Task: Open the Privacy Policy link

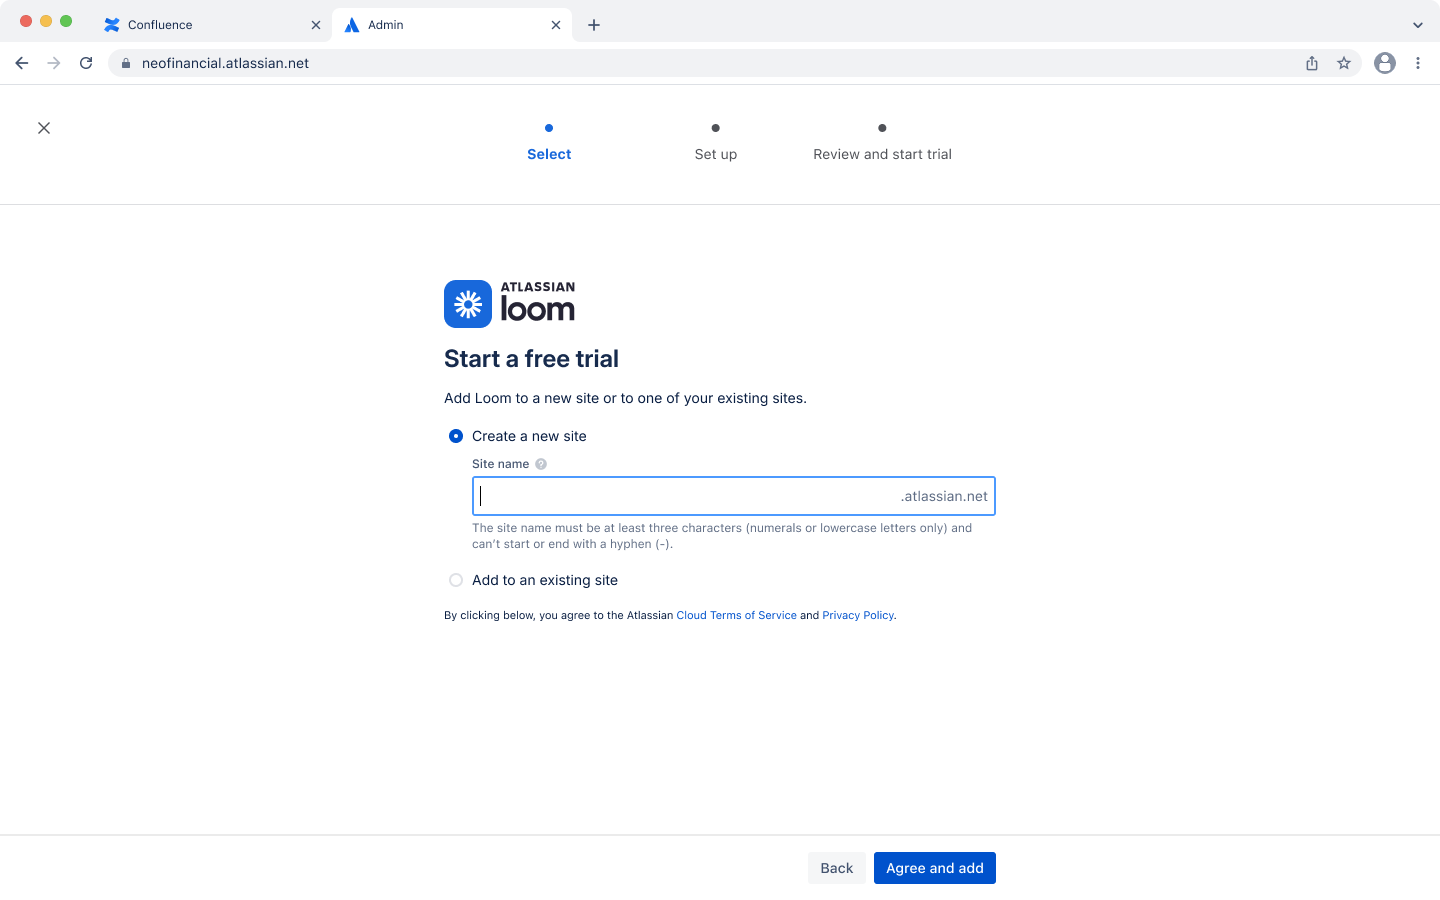Action: point(858,615)
